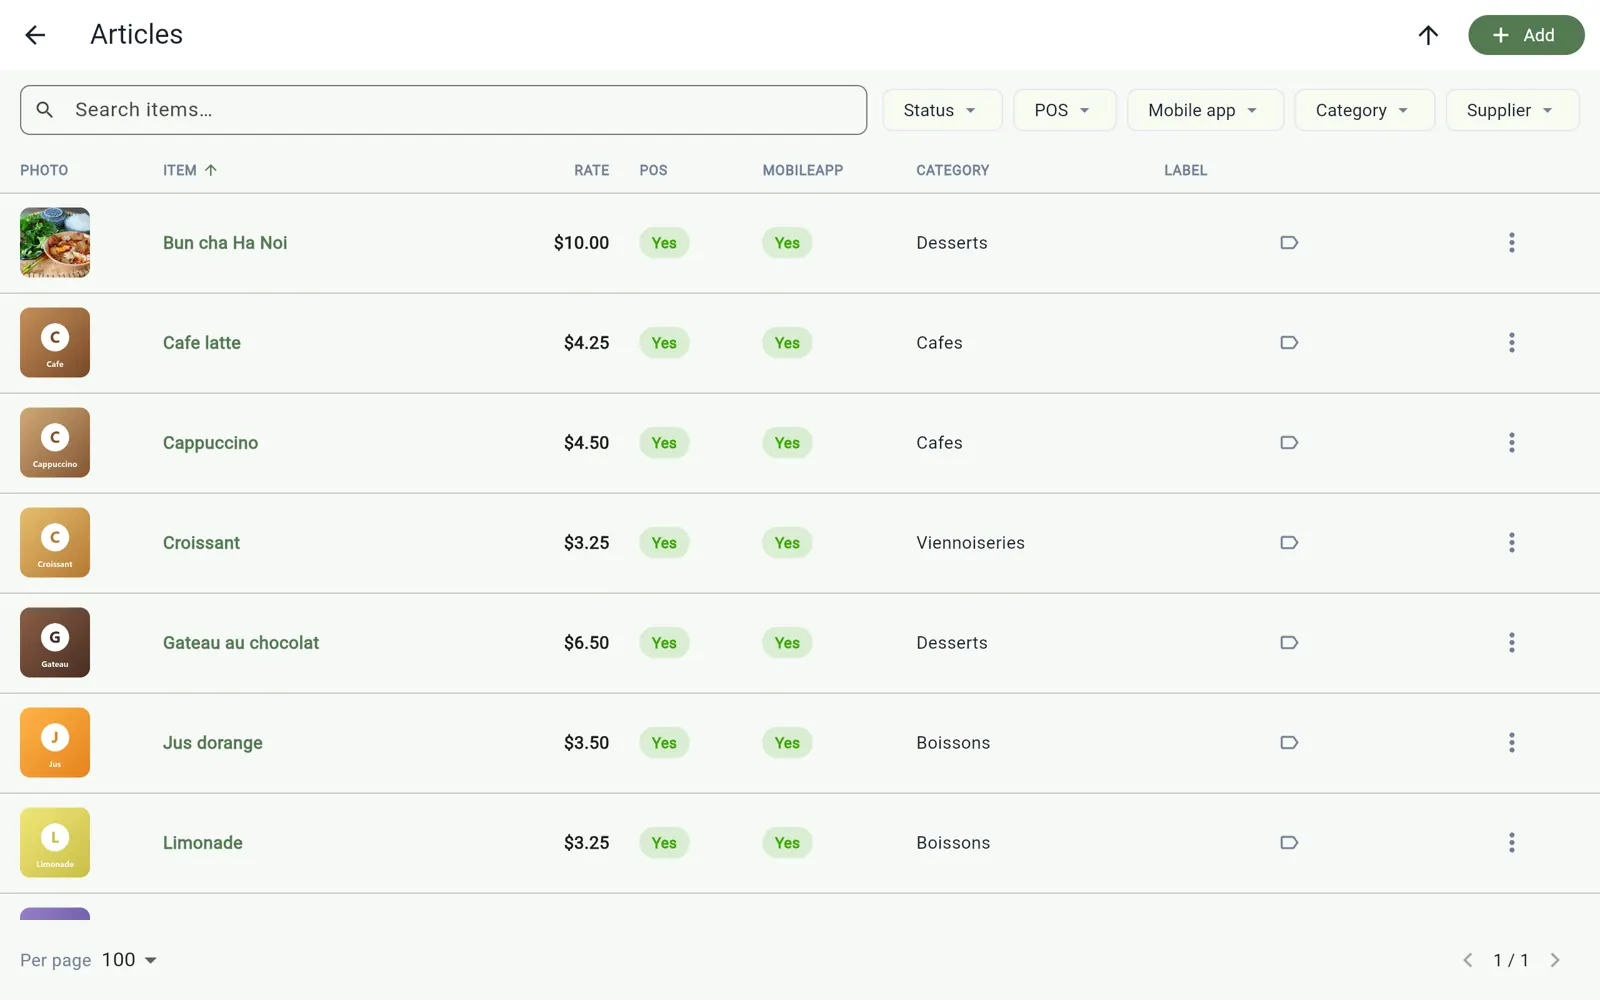Click the Cappuccino placeholder thumbnail

(x=55, y=443)
